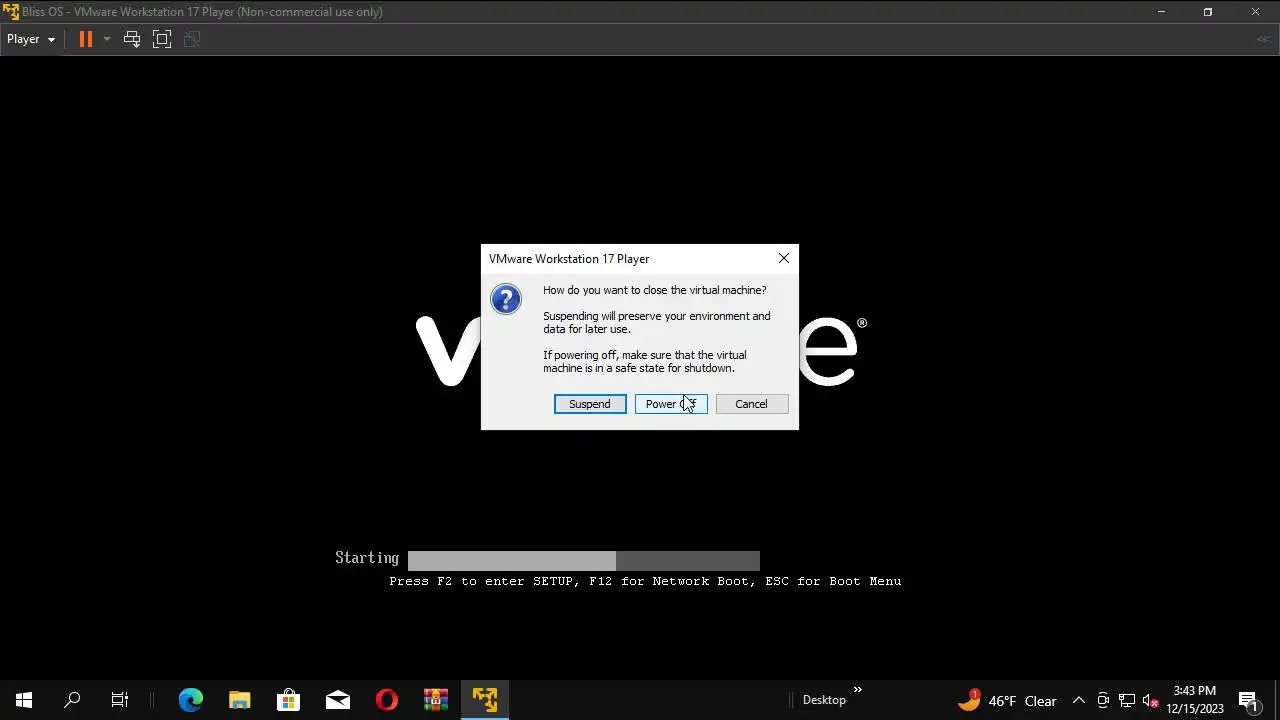Click the muted volume tray icon
1280x720 pixels.
pos(1151,700)
